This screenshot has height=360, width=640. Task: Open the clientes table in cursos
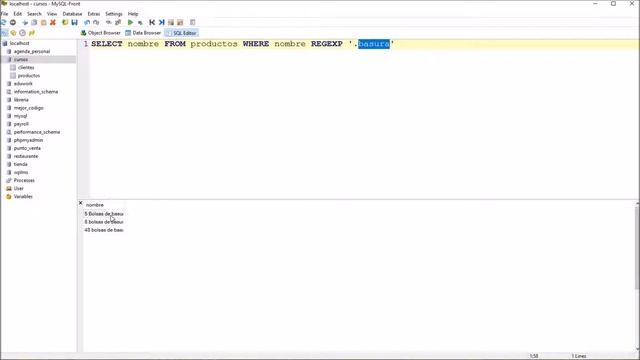pos(26,68)
